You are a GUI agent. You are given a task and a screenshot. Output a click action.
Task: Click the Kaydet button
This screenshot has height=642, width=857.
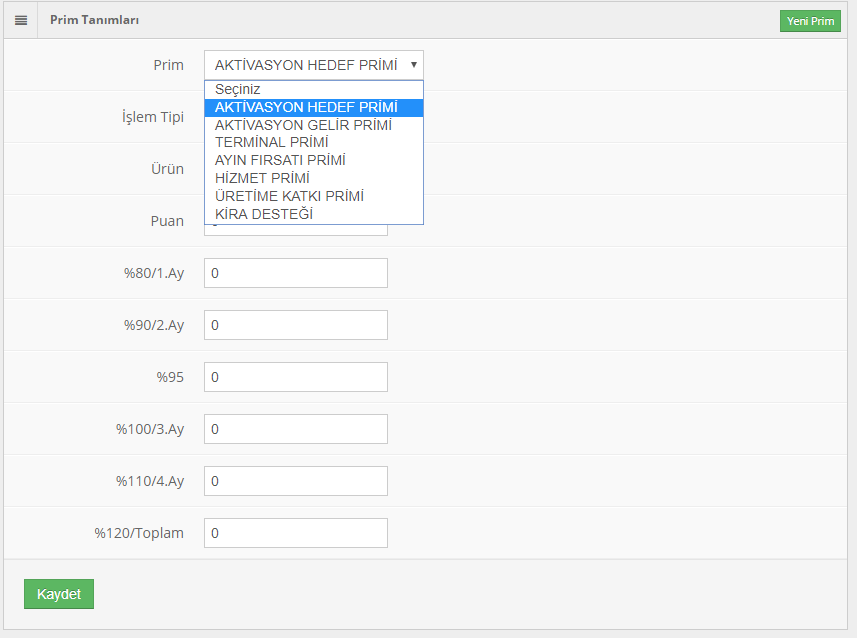[x=59, y=594]
